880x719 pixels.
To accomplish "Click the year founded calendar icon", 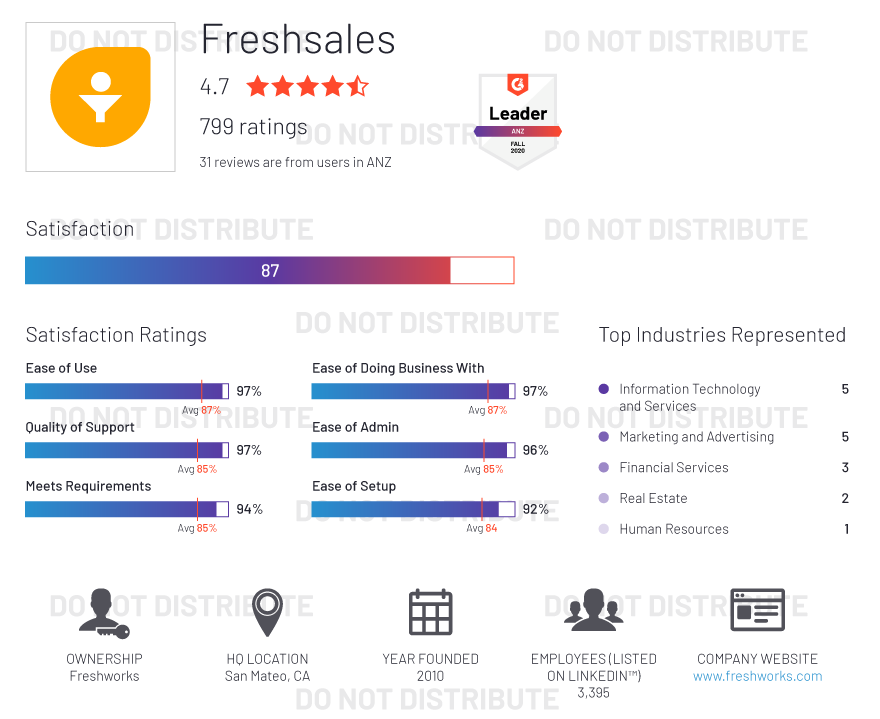I will coord(430,612).
